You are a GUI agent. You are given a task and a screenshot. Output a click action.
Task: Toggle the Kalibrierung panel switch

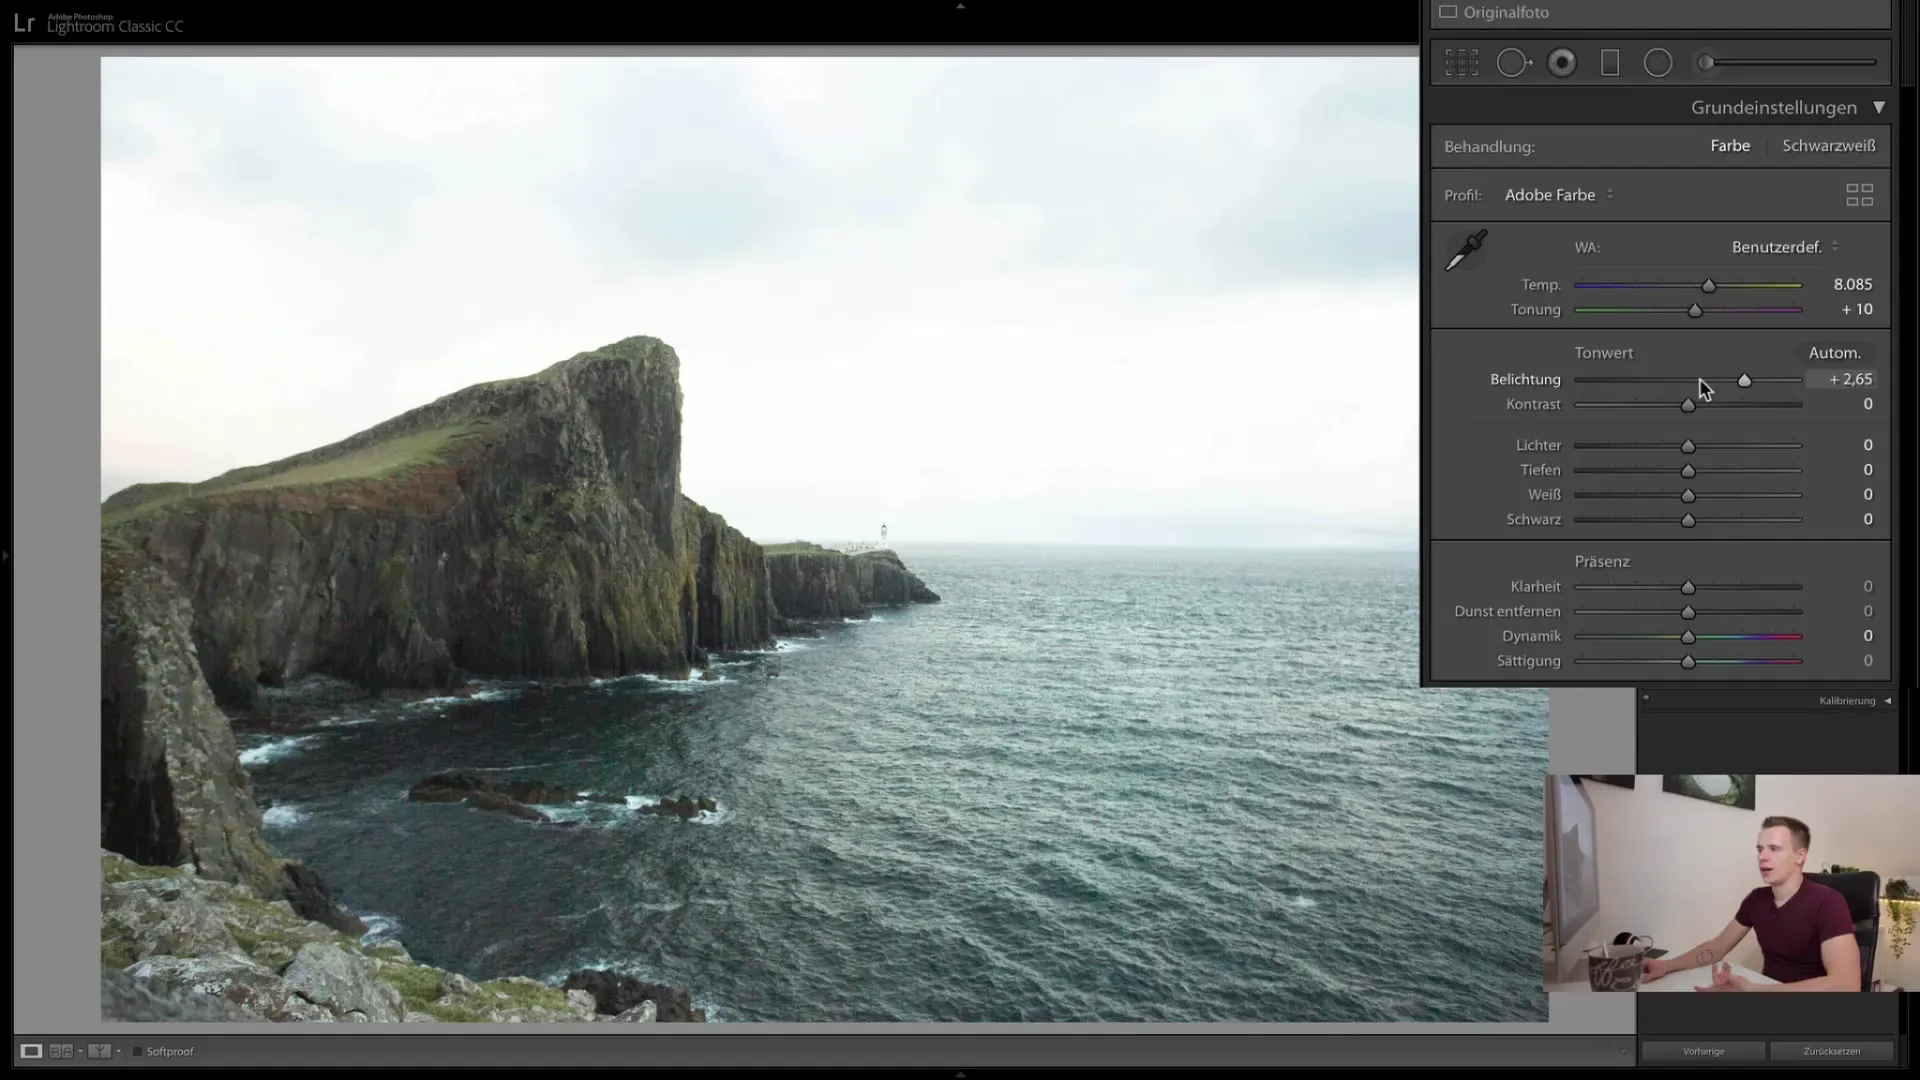coord(1646,699)
